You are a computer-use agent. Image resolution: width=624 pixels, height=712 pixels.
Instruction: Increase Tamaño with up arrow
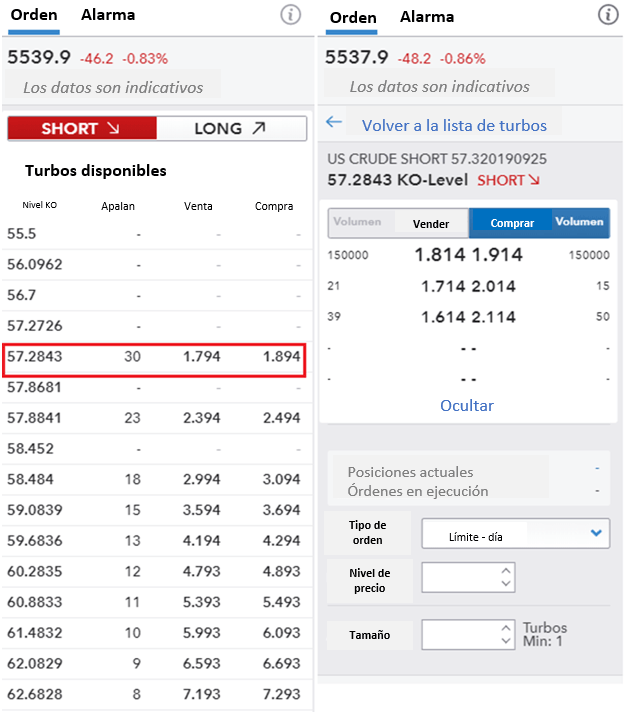click(506, 628)
